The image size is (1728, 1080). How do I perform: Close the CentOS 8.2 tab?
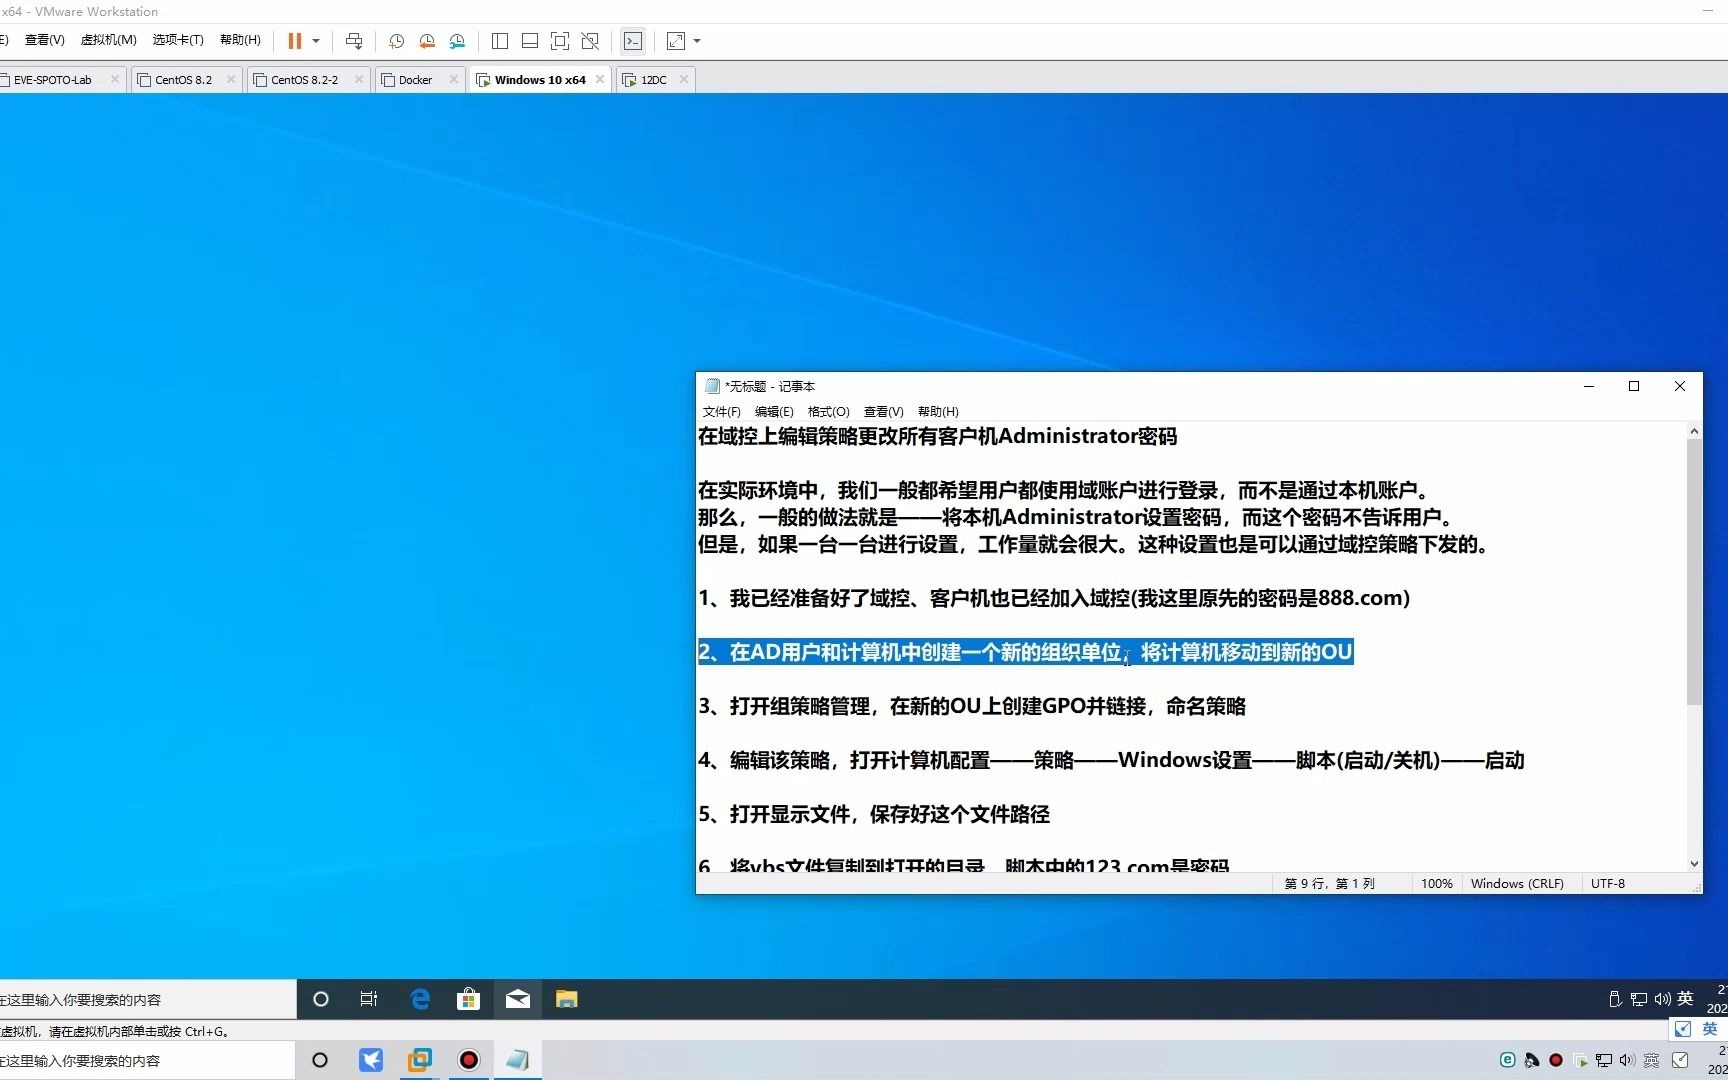(x=231, y=79)
